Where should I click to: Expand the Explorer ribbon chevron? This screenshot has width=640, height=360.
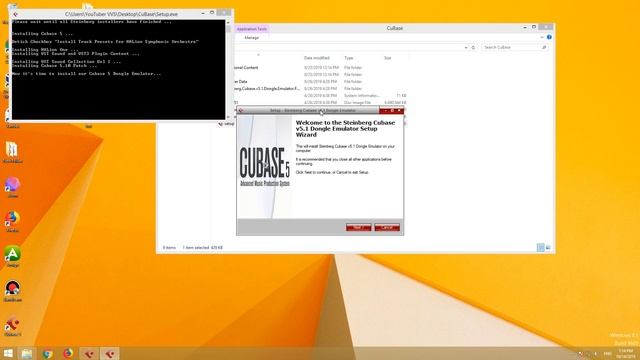[542, 37]
